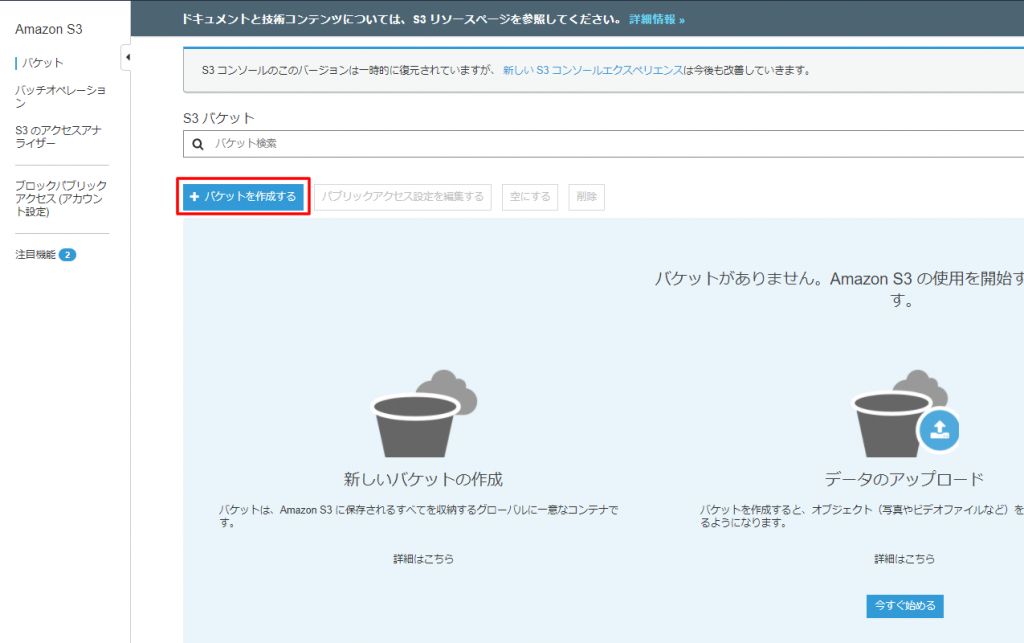Image resolution: width=1024 pixels, height=643 pixels.
Task: Open 詳細はこちら under 新しいバケットの作成
Action: (423, 559)
